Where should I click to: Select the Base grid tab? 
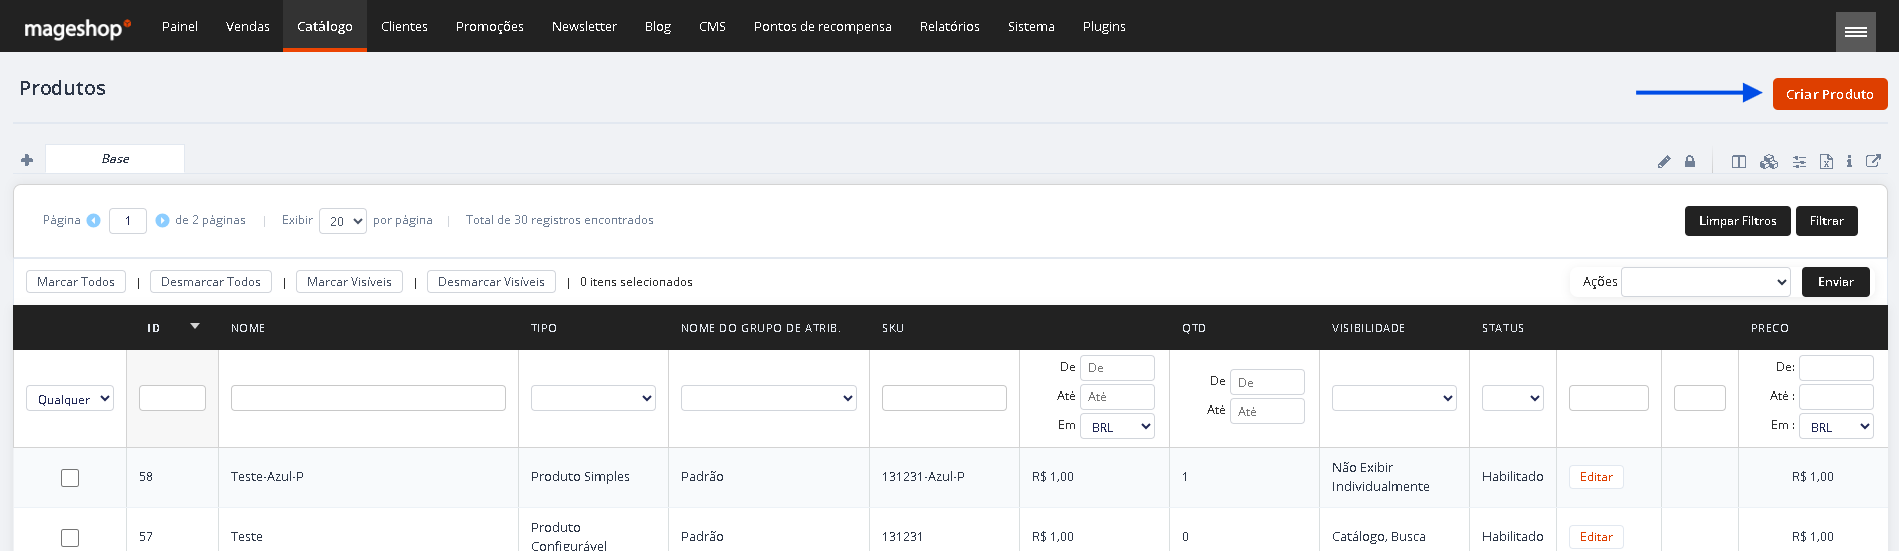115,159
